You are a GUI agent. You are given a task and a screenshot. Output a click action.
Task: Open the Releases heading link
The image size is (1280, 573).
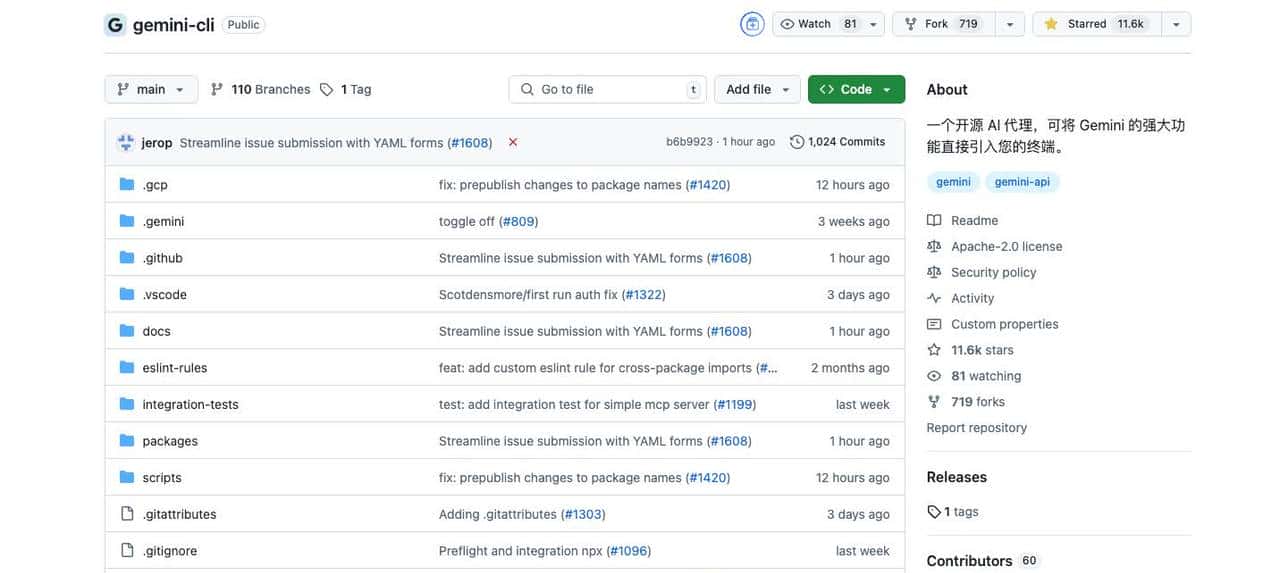[x=957, y=477]
